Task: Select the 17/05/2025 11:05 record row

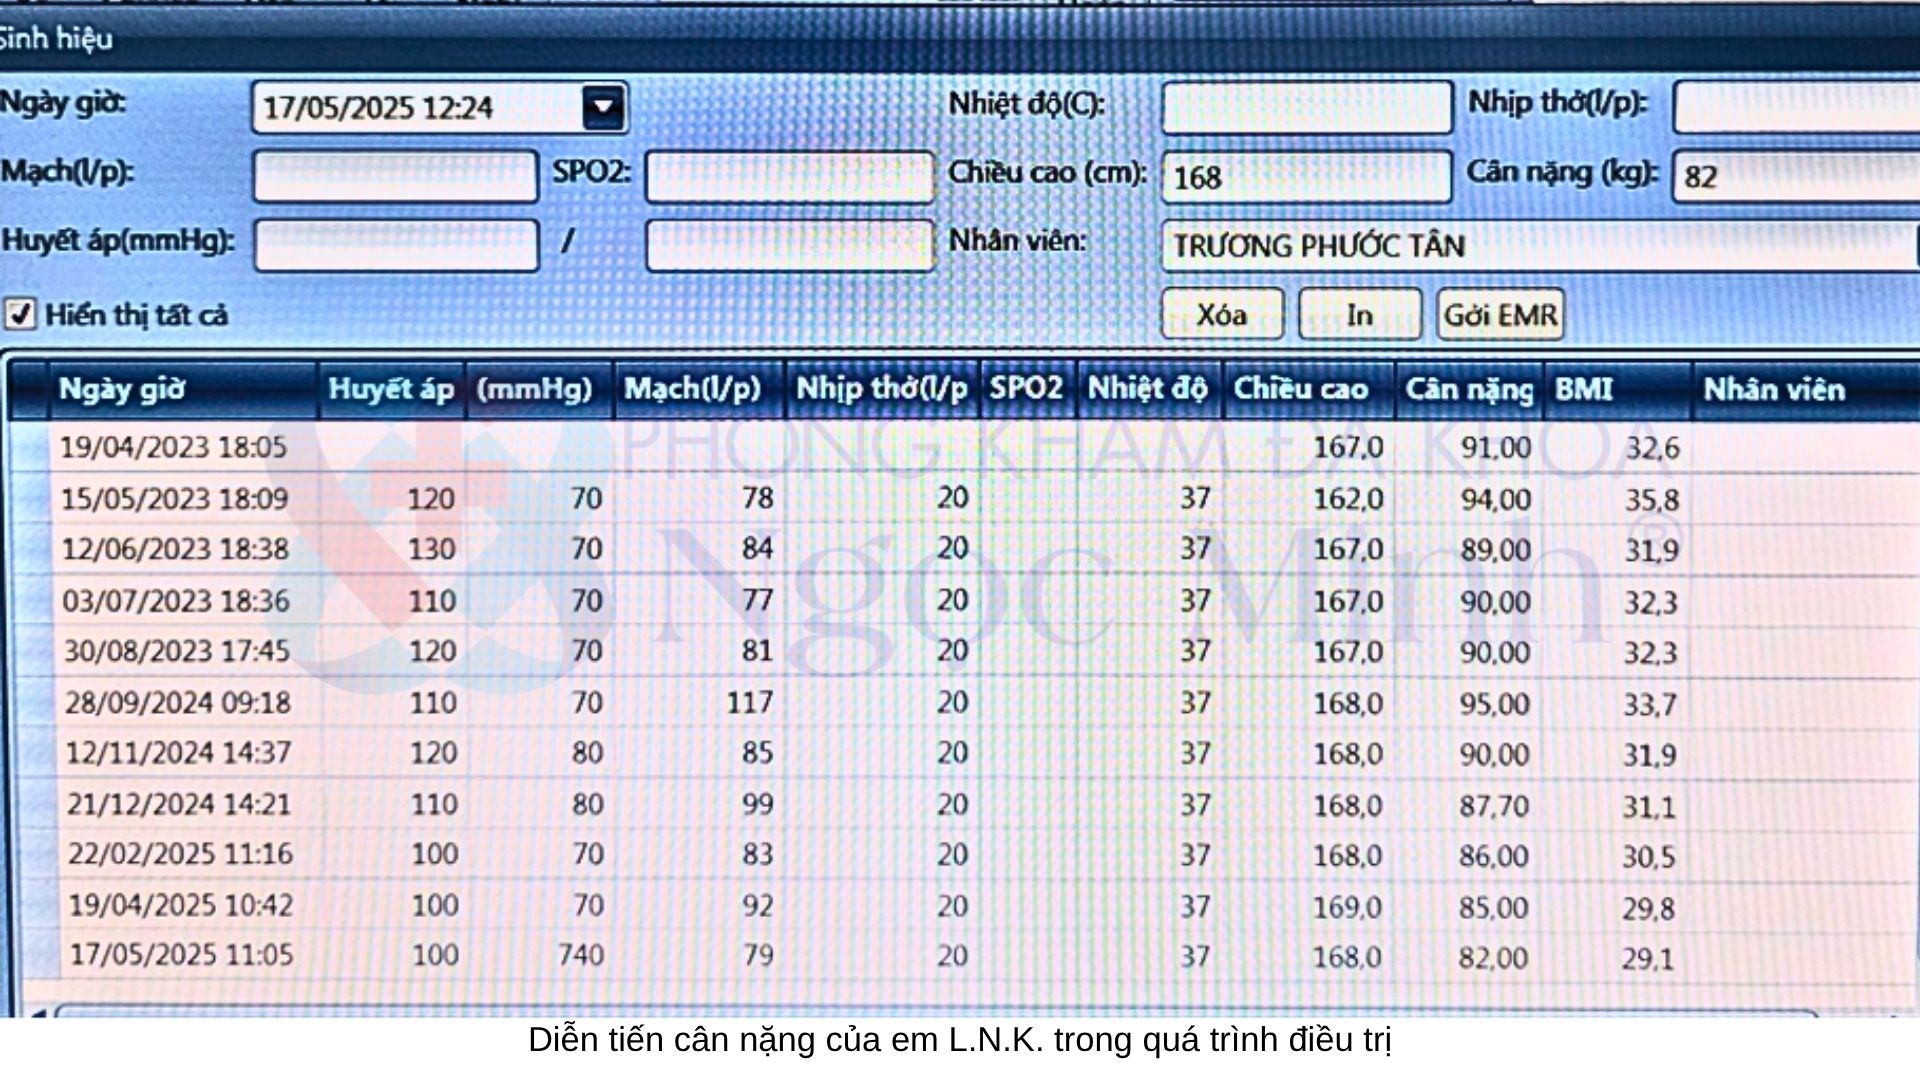Action: point(180,955)
